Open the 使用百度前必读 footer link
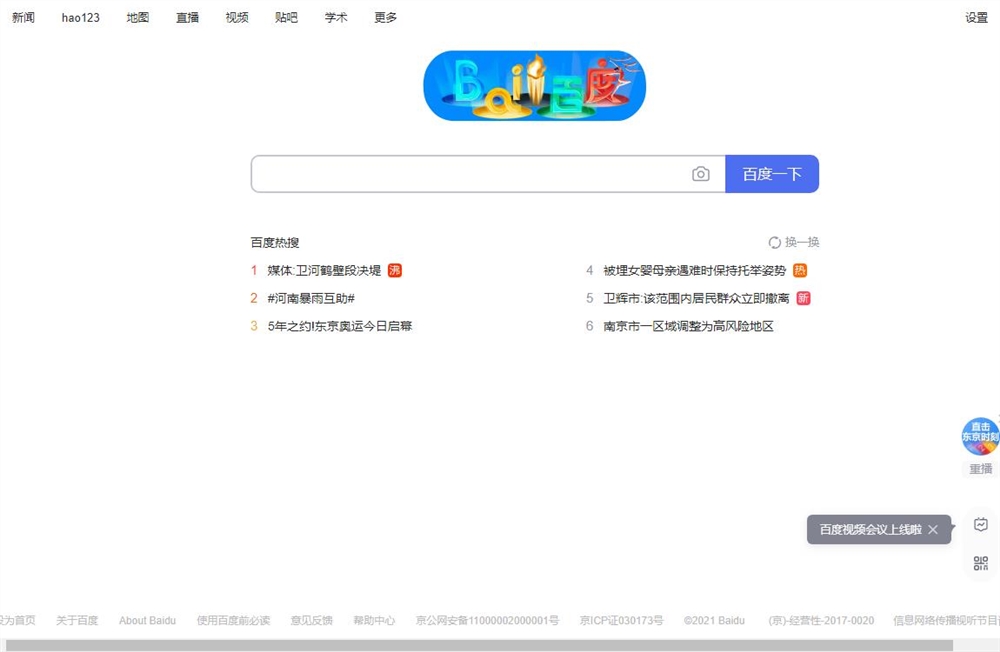Viewport: 1000px width, 652px height. click(233, 620)
